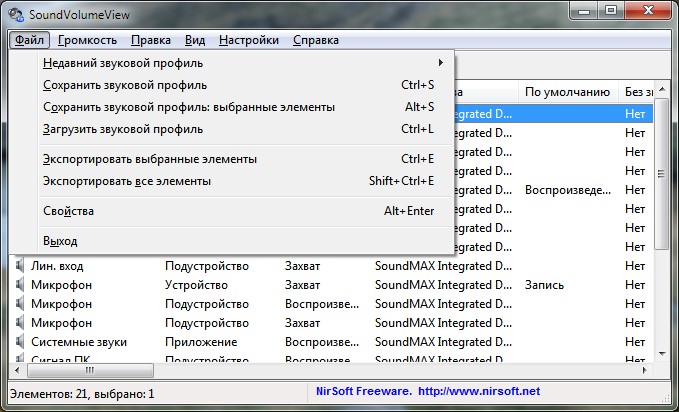Click the Без з... column header
The image size is (679, 412).
637,92
